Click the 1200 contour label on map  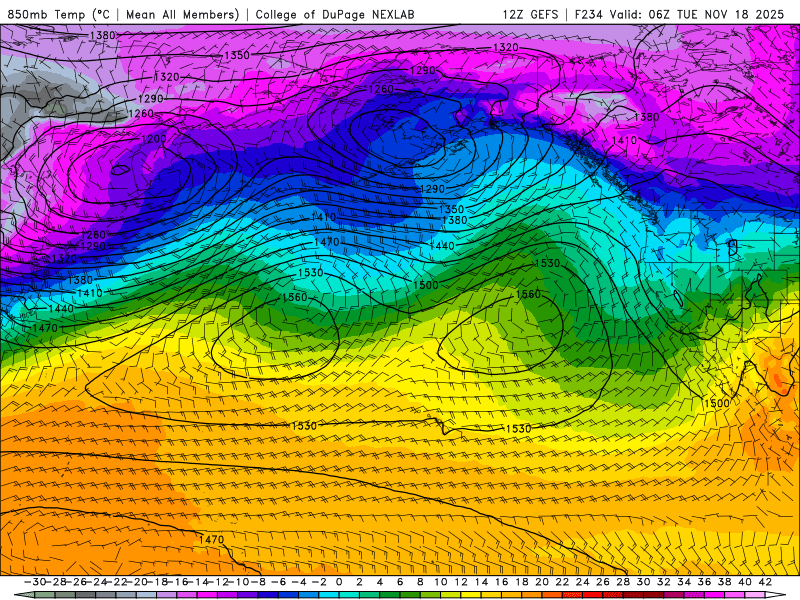(x=154, y=139)
